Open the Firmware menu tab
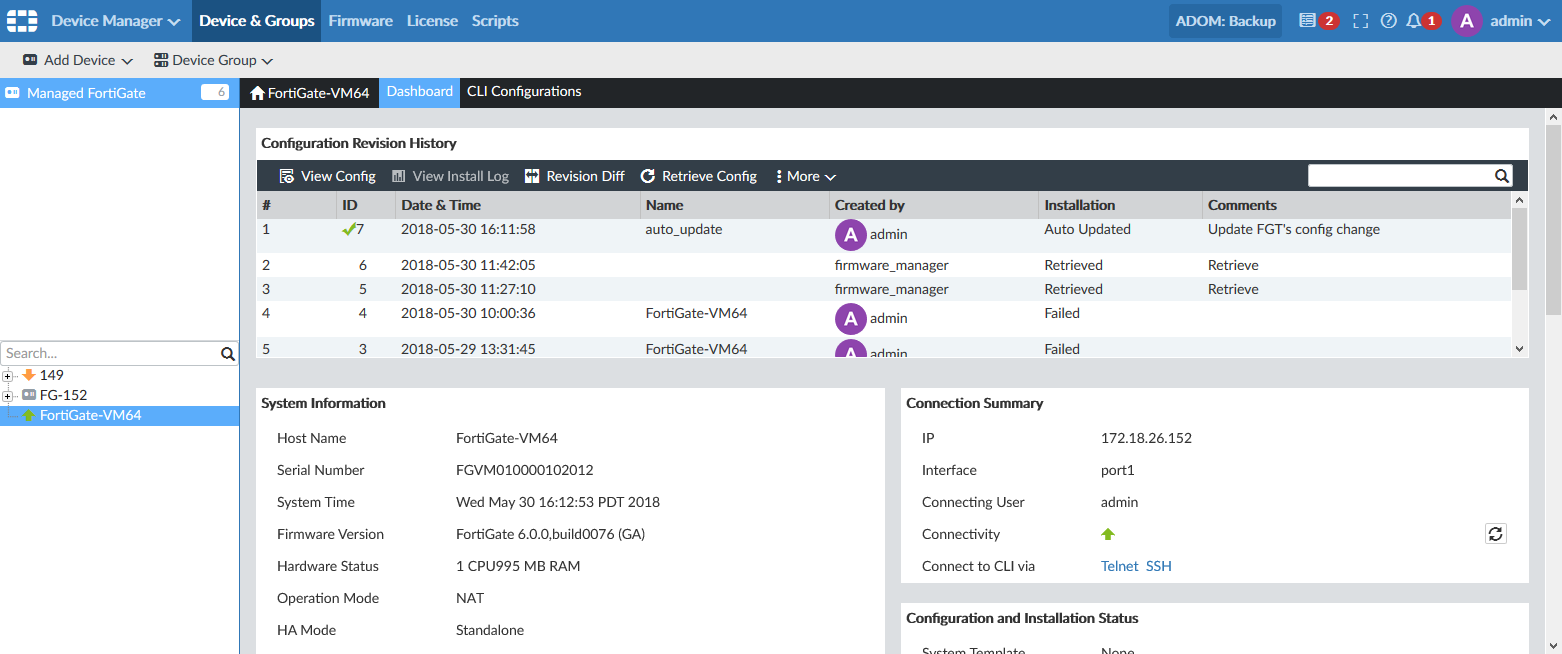This screenshot has height=654, width=1562. [360, 21]
